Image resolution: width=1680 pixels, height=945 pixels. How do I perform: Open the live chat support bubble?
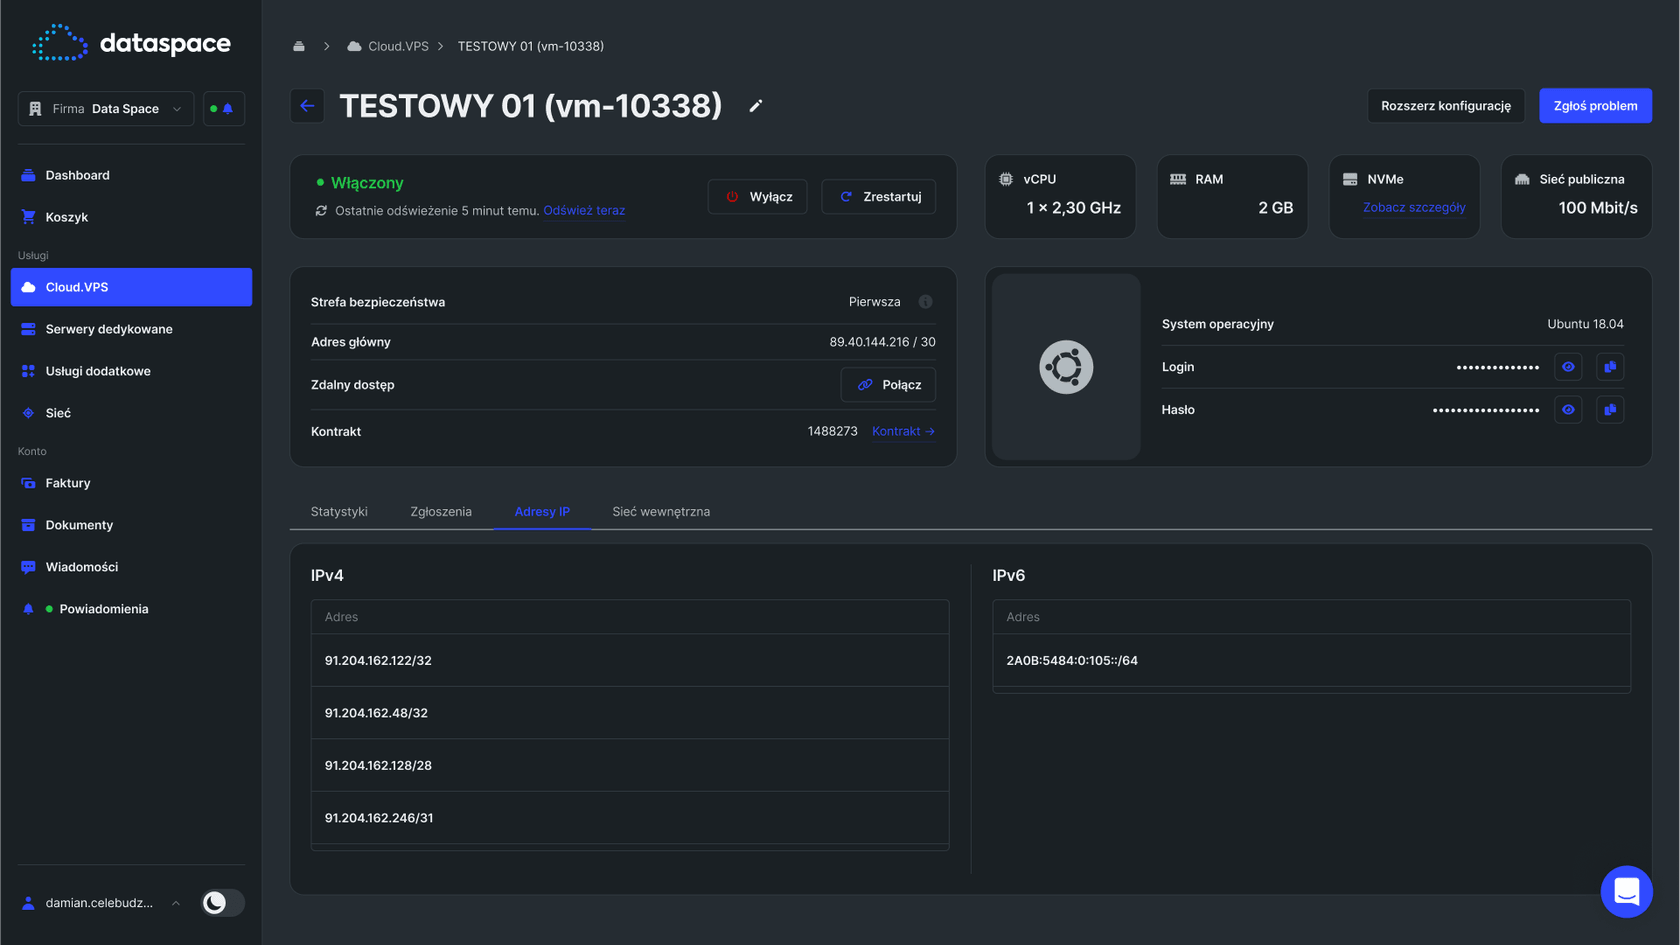pyautogui.click(x=1626, y=891)
